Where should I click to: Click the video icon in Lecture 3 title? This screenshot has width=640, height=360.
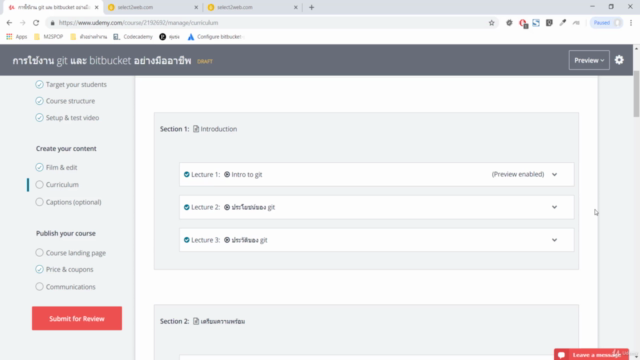227,240
